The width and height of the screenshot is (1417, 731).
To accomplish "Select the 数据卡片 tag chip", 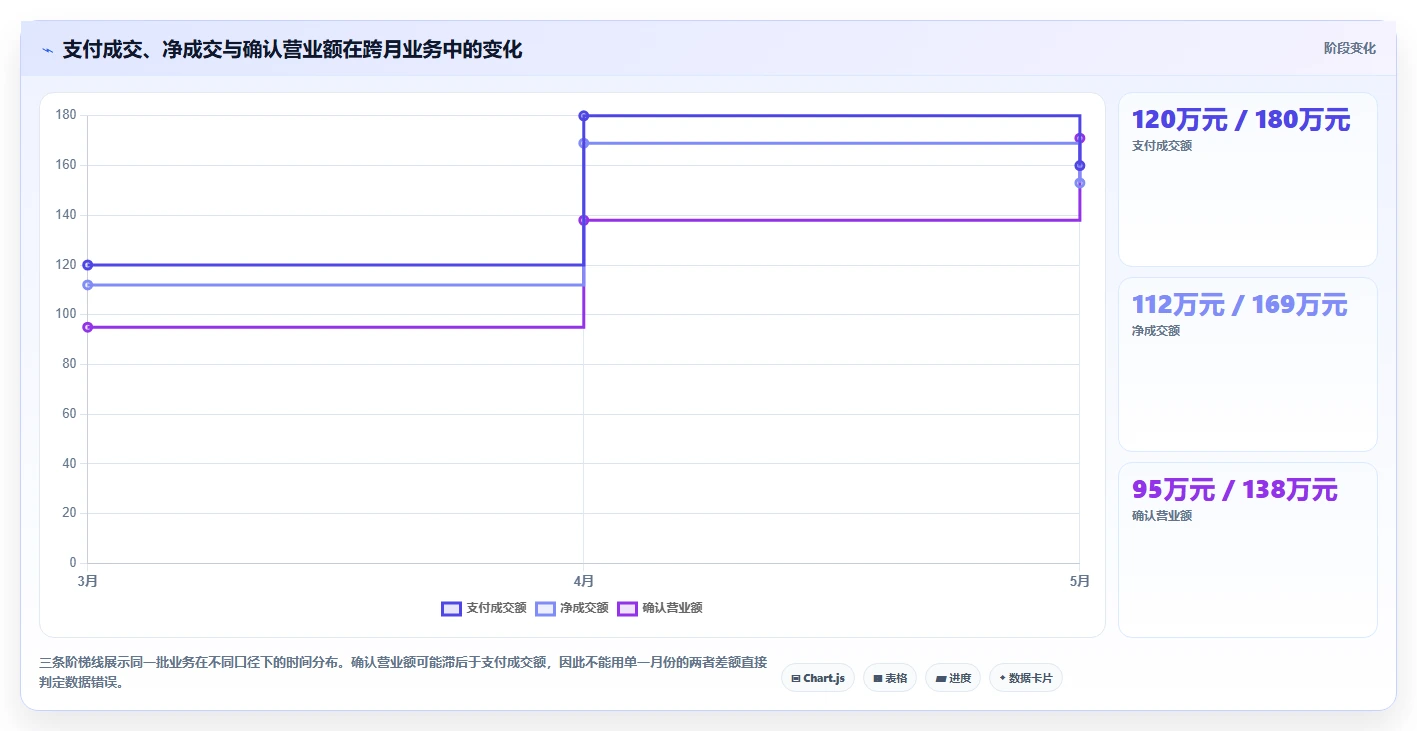I will (x=1025, y=678).
